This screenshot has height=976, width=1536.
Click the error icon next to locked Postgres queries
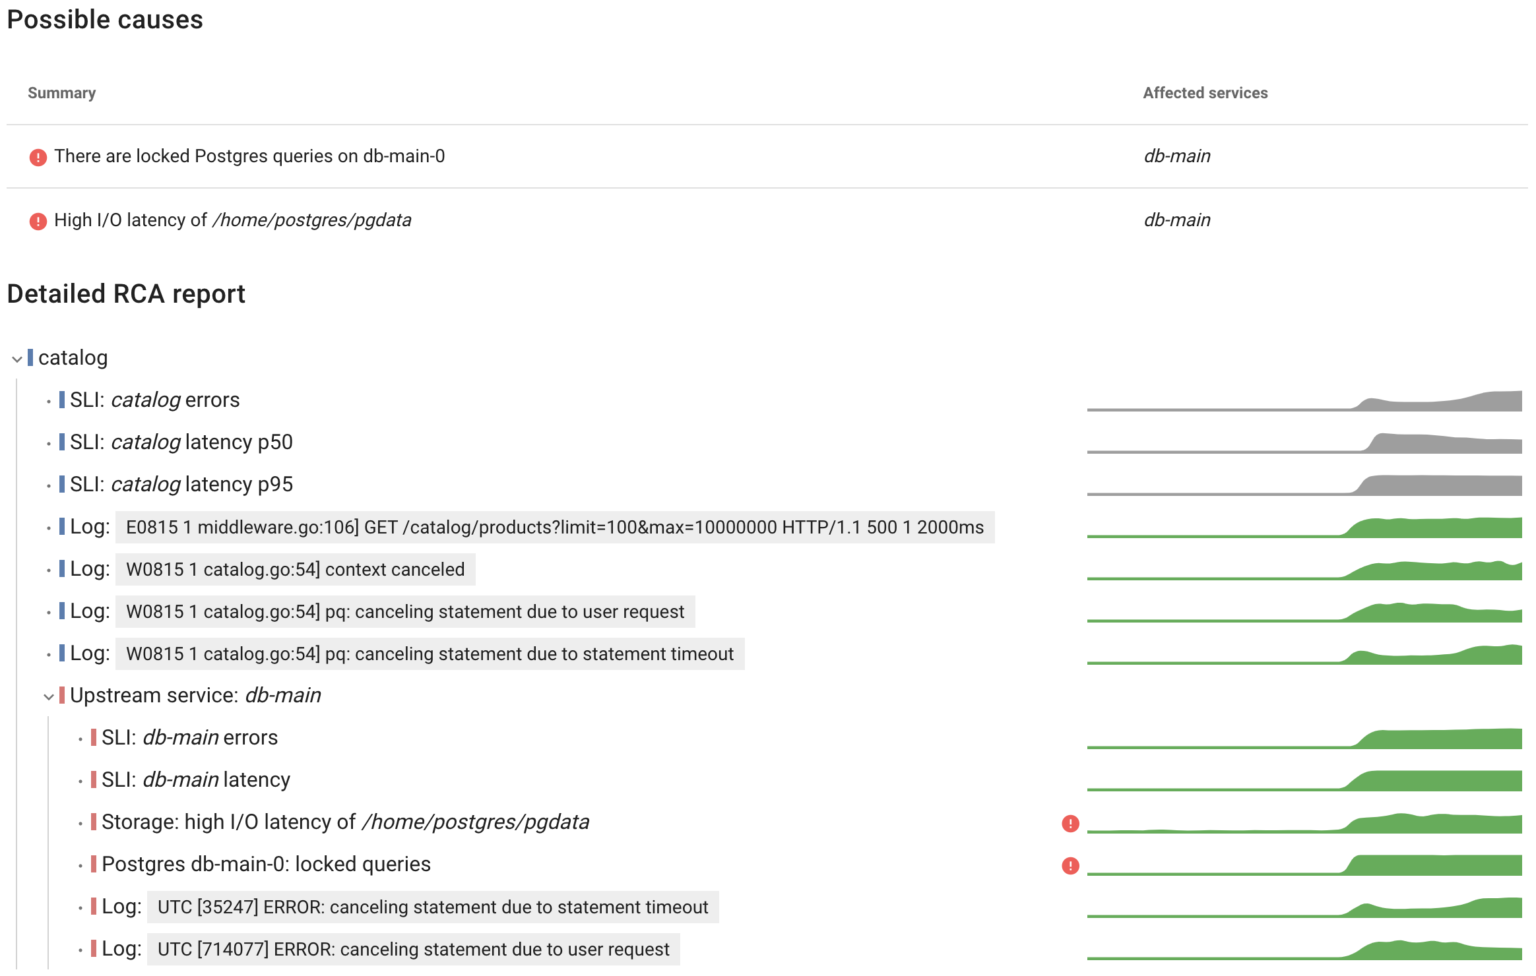[38, 156]
